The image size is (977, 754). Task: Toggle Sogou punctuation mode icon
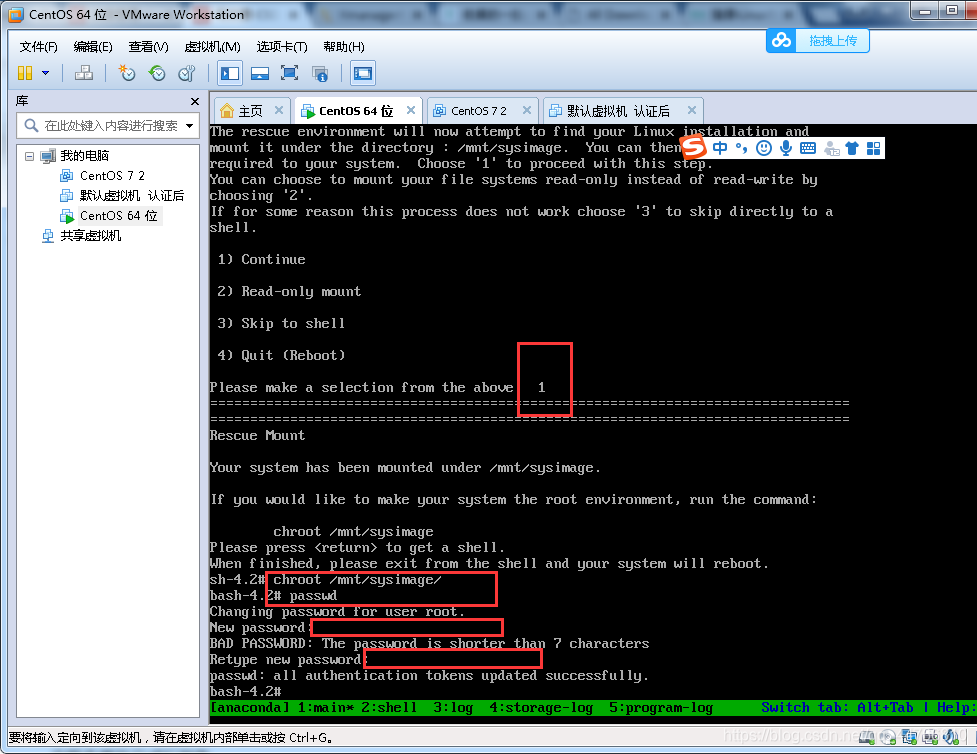741,148
